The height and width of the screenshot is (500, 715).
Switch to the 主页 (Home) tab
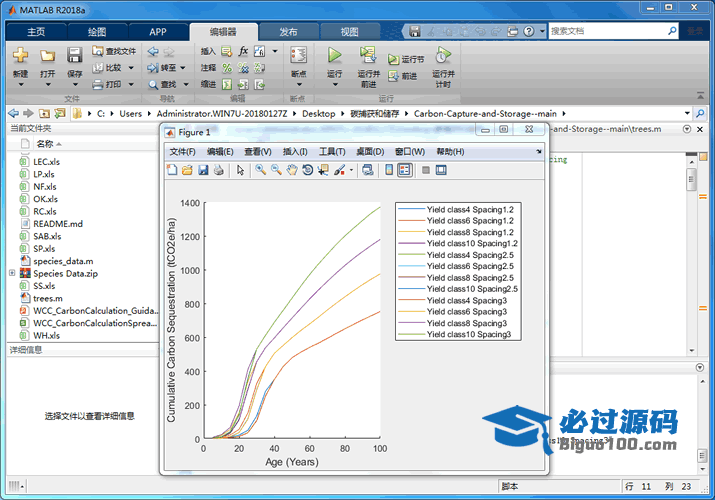click(x=36, y=32)
